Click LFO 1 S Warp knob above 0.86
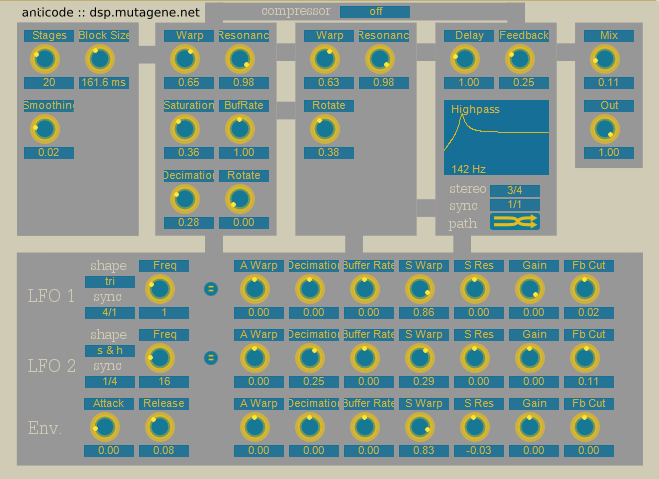This screenshot has height=479, width=659. click(x=420, y=289)
